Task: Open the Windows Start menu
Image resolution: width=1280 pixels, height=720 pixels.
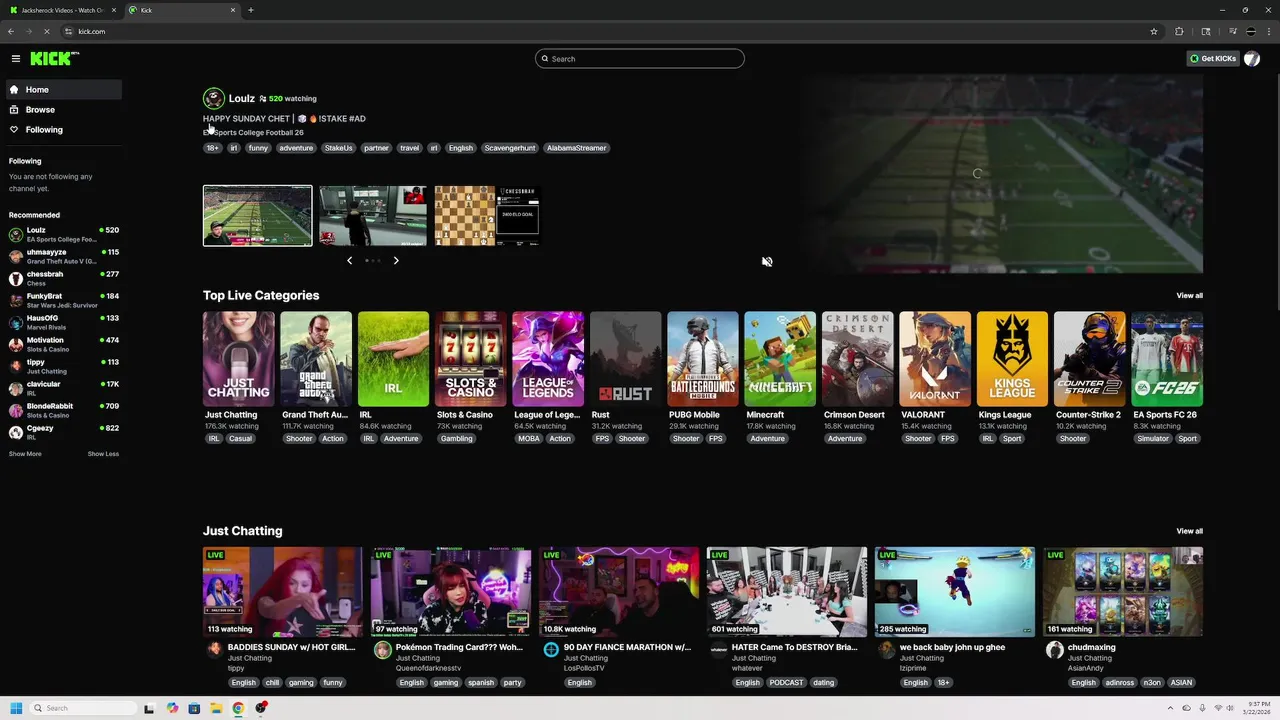Action: pos(16,708)
